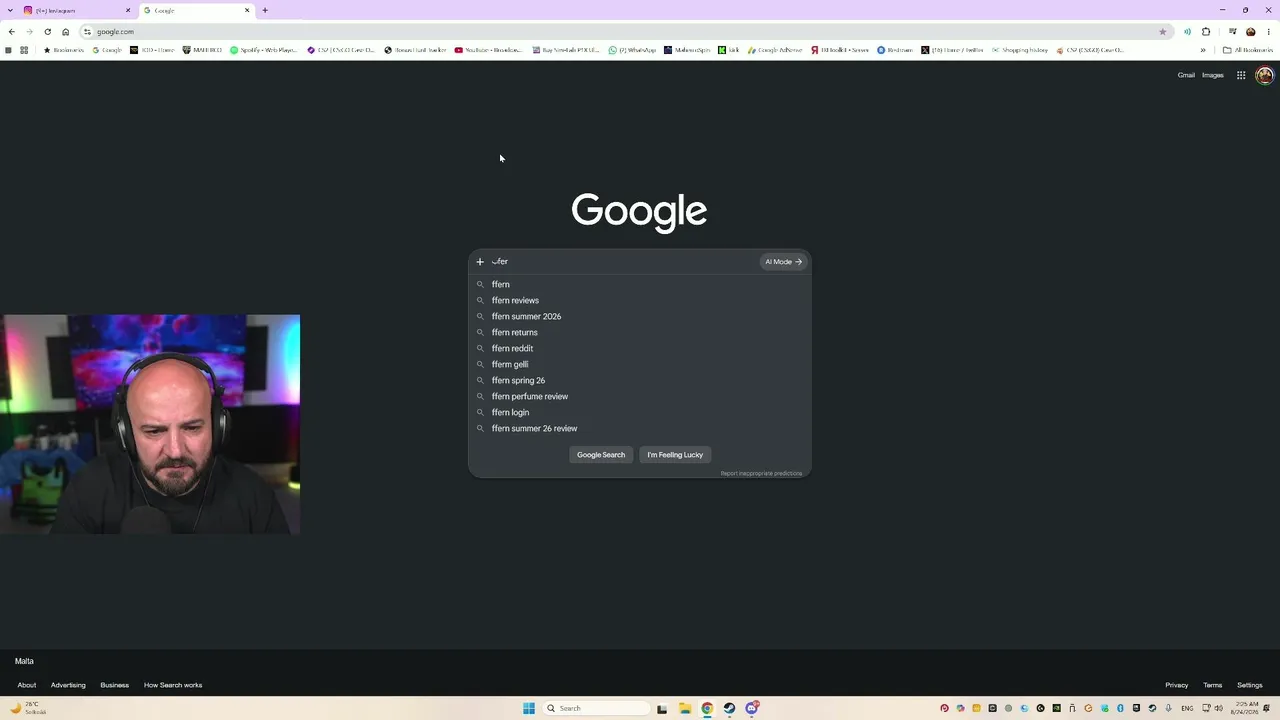Image resolution: width=1280 pixels, height=720 pixels.
Task: Open the About link in the footer
Action: [27, 685]
